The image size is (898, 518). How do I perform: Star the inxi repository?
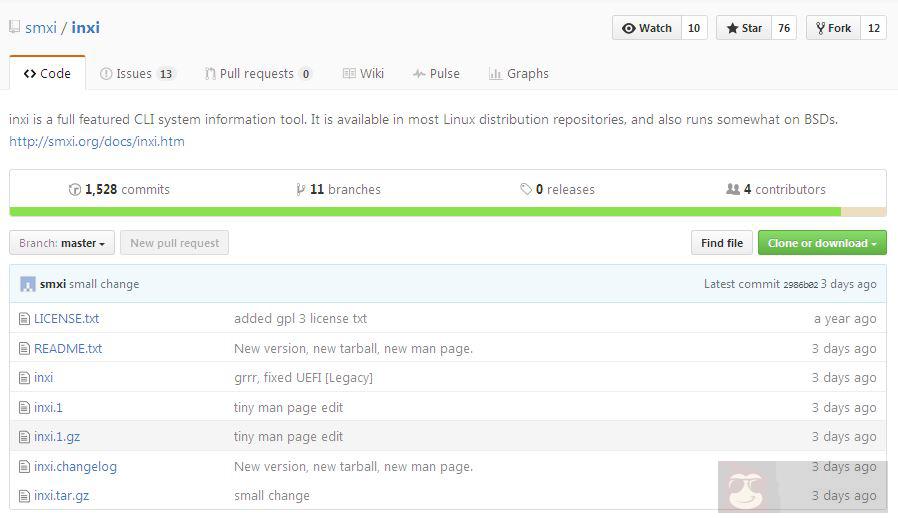pos(744,28)
